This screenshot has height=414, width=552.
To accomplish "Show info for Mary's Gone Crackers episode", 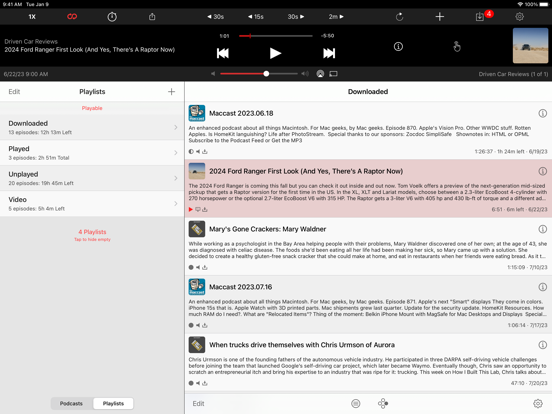I will coord(542,229).
